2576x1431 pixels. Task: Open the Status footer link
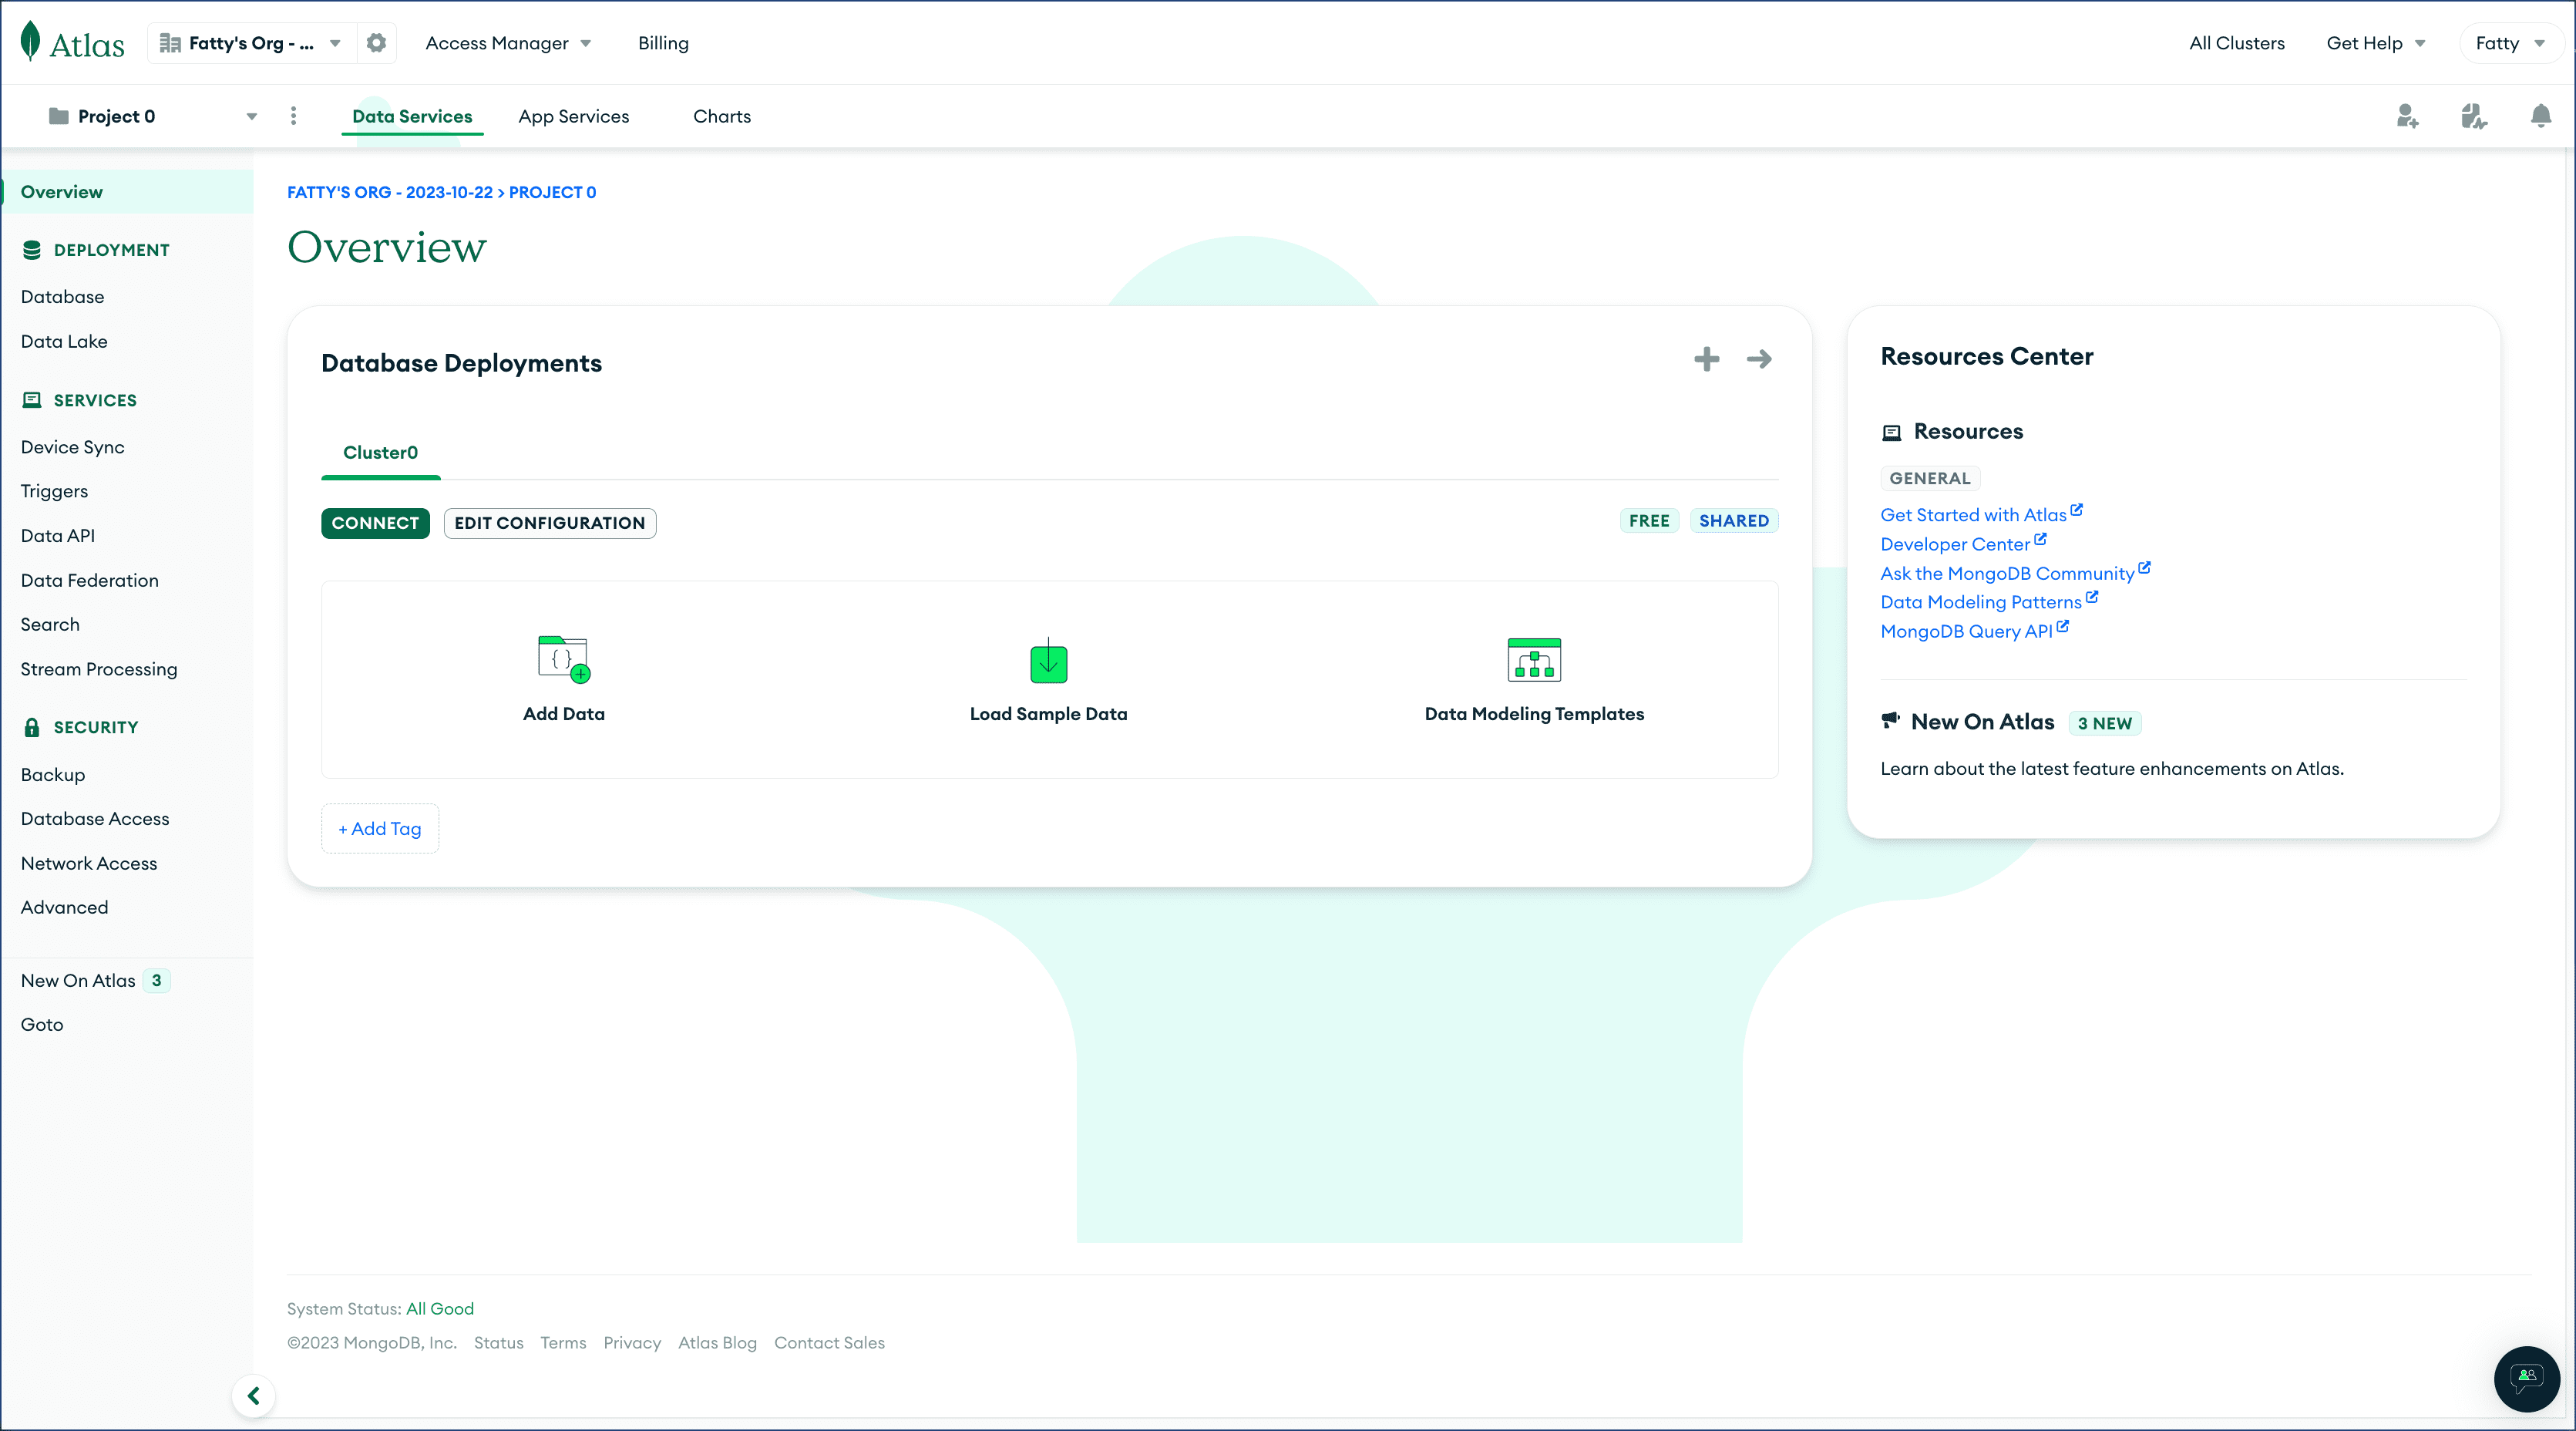[x=499, y=1343]
